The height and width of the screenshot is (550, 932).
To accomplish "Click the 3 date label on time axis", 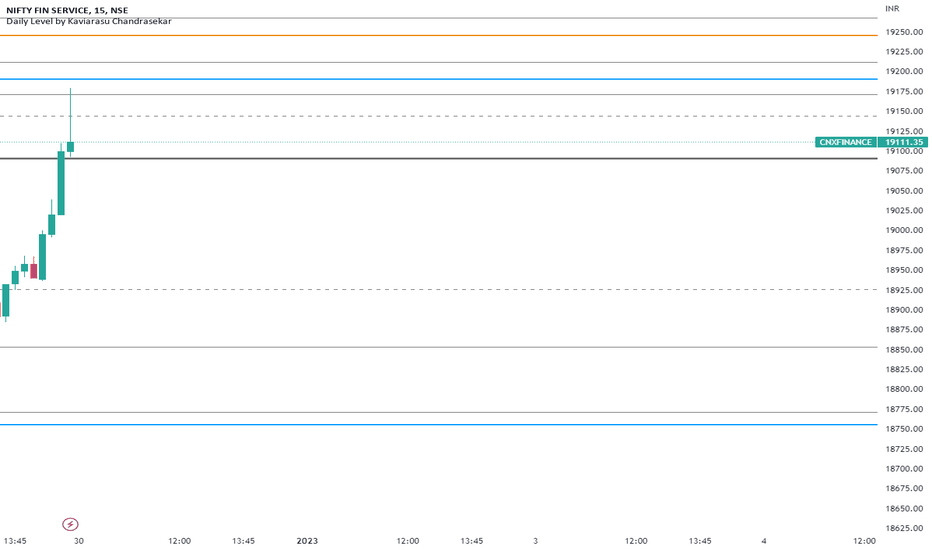I will click(x=536, y=541).
